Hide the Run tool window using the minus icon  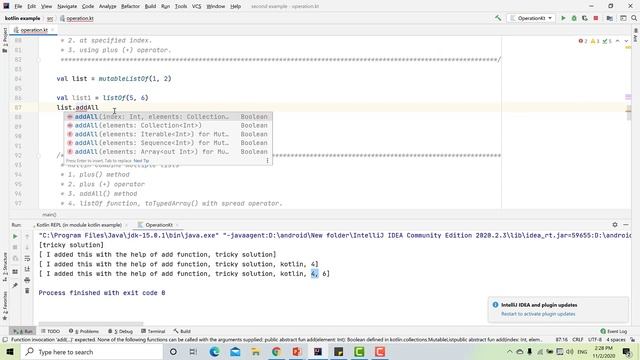(626, 225)
